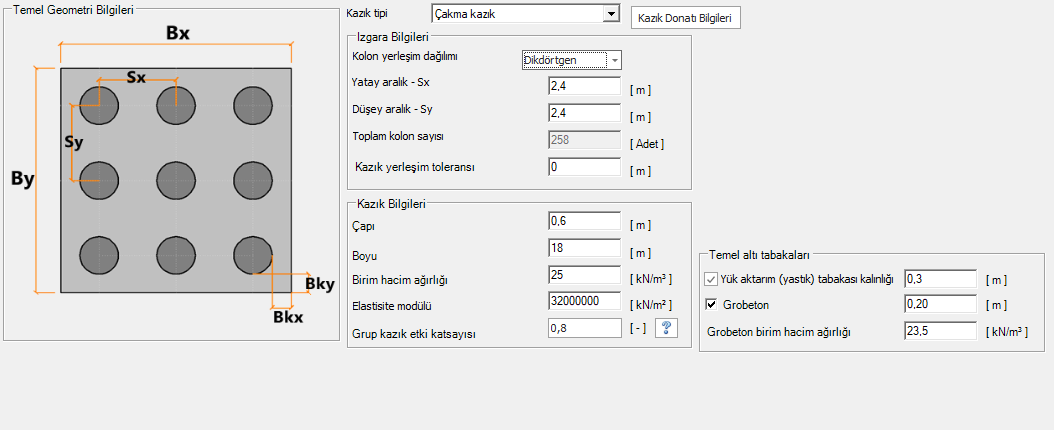This screenshot has height=430, width=1054.
Task: Edit Grobeton birim hacim ağırlığı field
Action: click(x=940, y=331)
